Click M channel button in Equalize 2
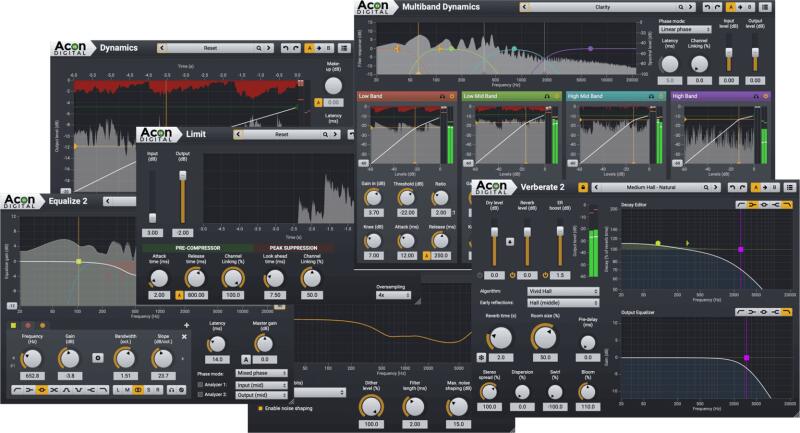 pos(128,390)
